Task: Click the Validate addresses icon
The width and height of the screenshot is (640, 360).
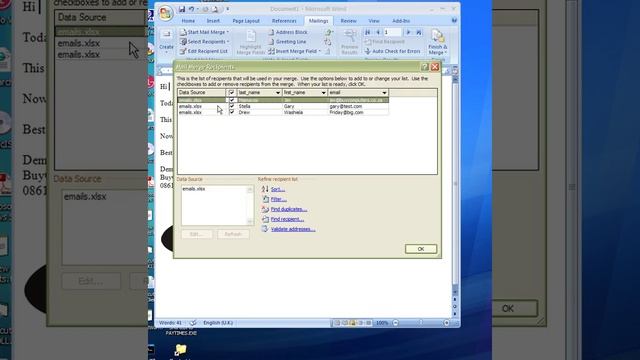Action: pos(265,229)
